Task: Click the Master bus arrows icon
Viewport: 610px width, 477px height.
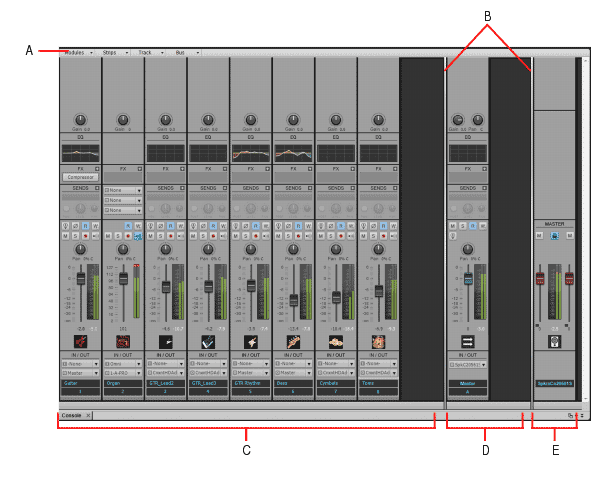Action: click(467, 341)
